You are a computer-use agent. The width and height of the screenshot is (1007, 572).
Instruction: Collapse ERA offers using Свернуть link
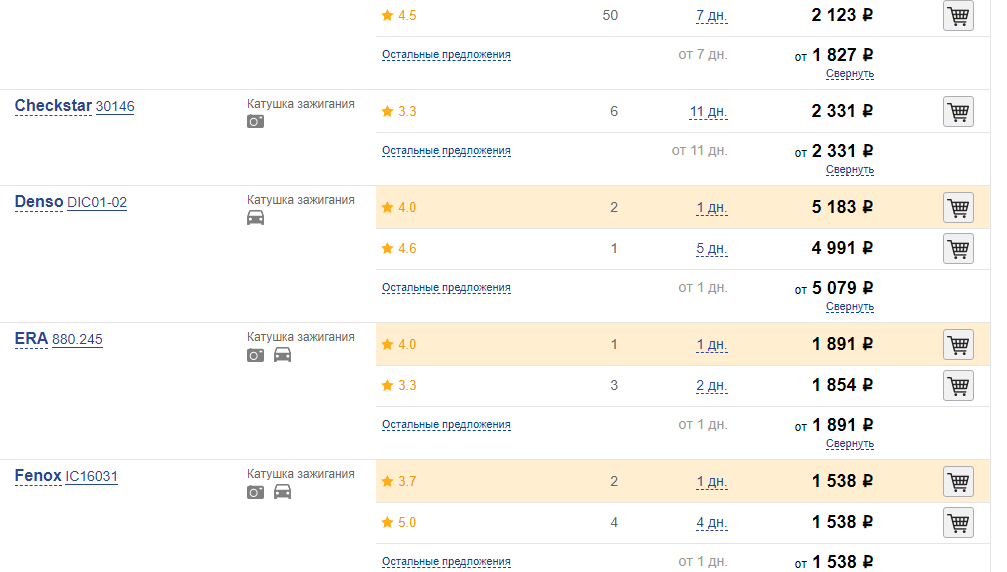coord(850,443)
